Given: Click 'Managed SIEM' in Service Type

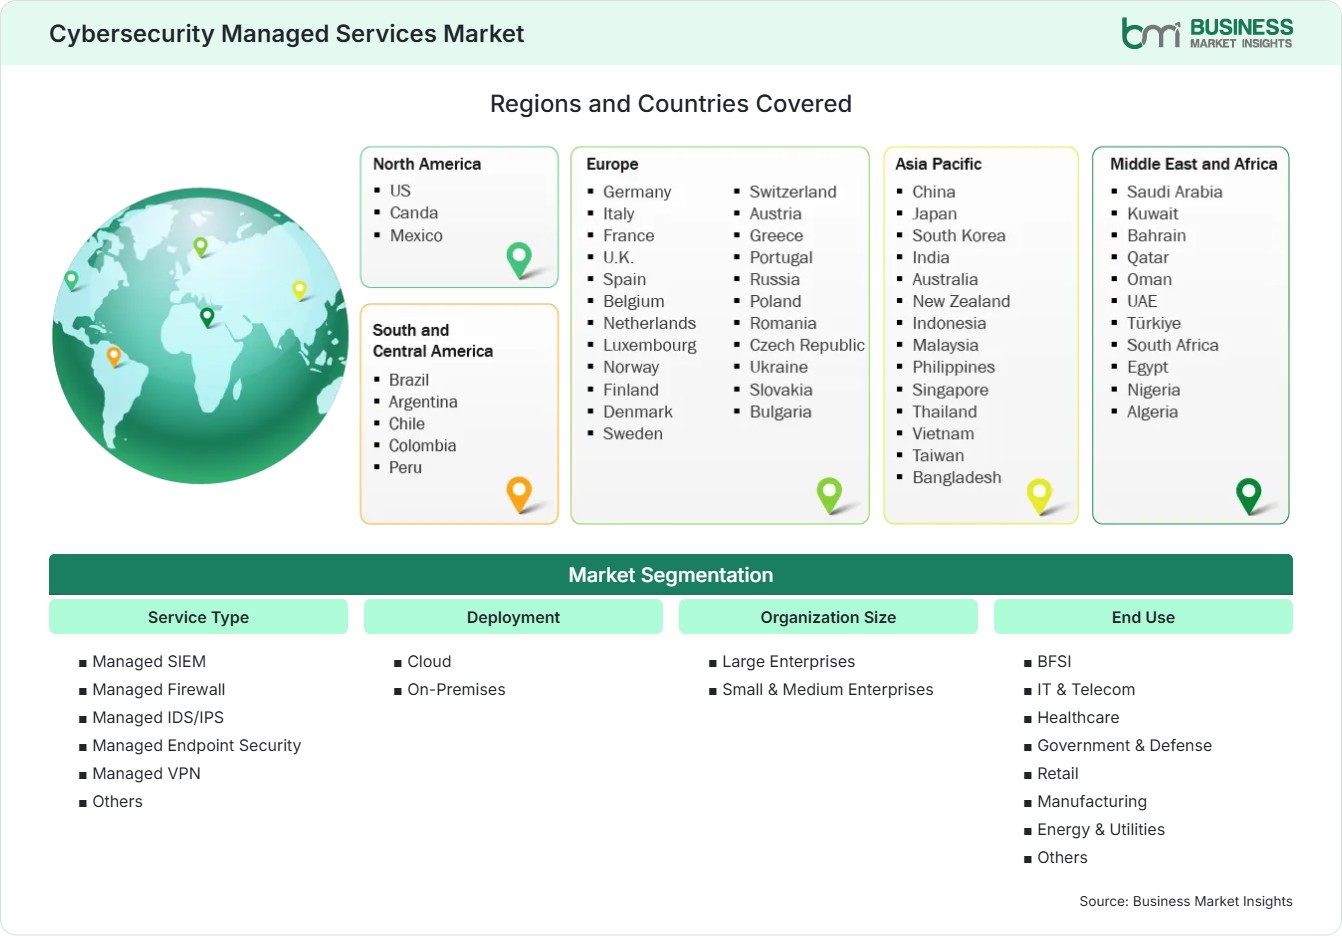Looking at the screenshot, I should pyautogui.click(x=149, y=661).
